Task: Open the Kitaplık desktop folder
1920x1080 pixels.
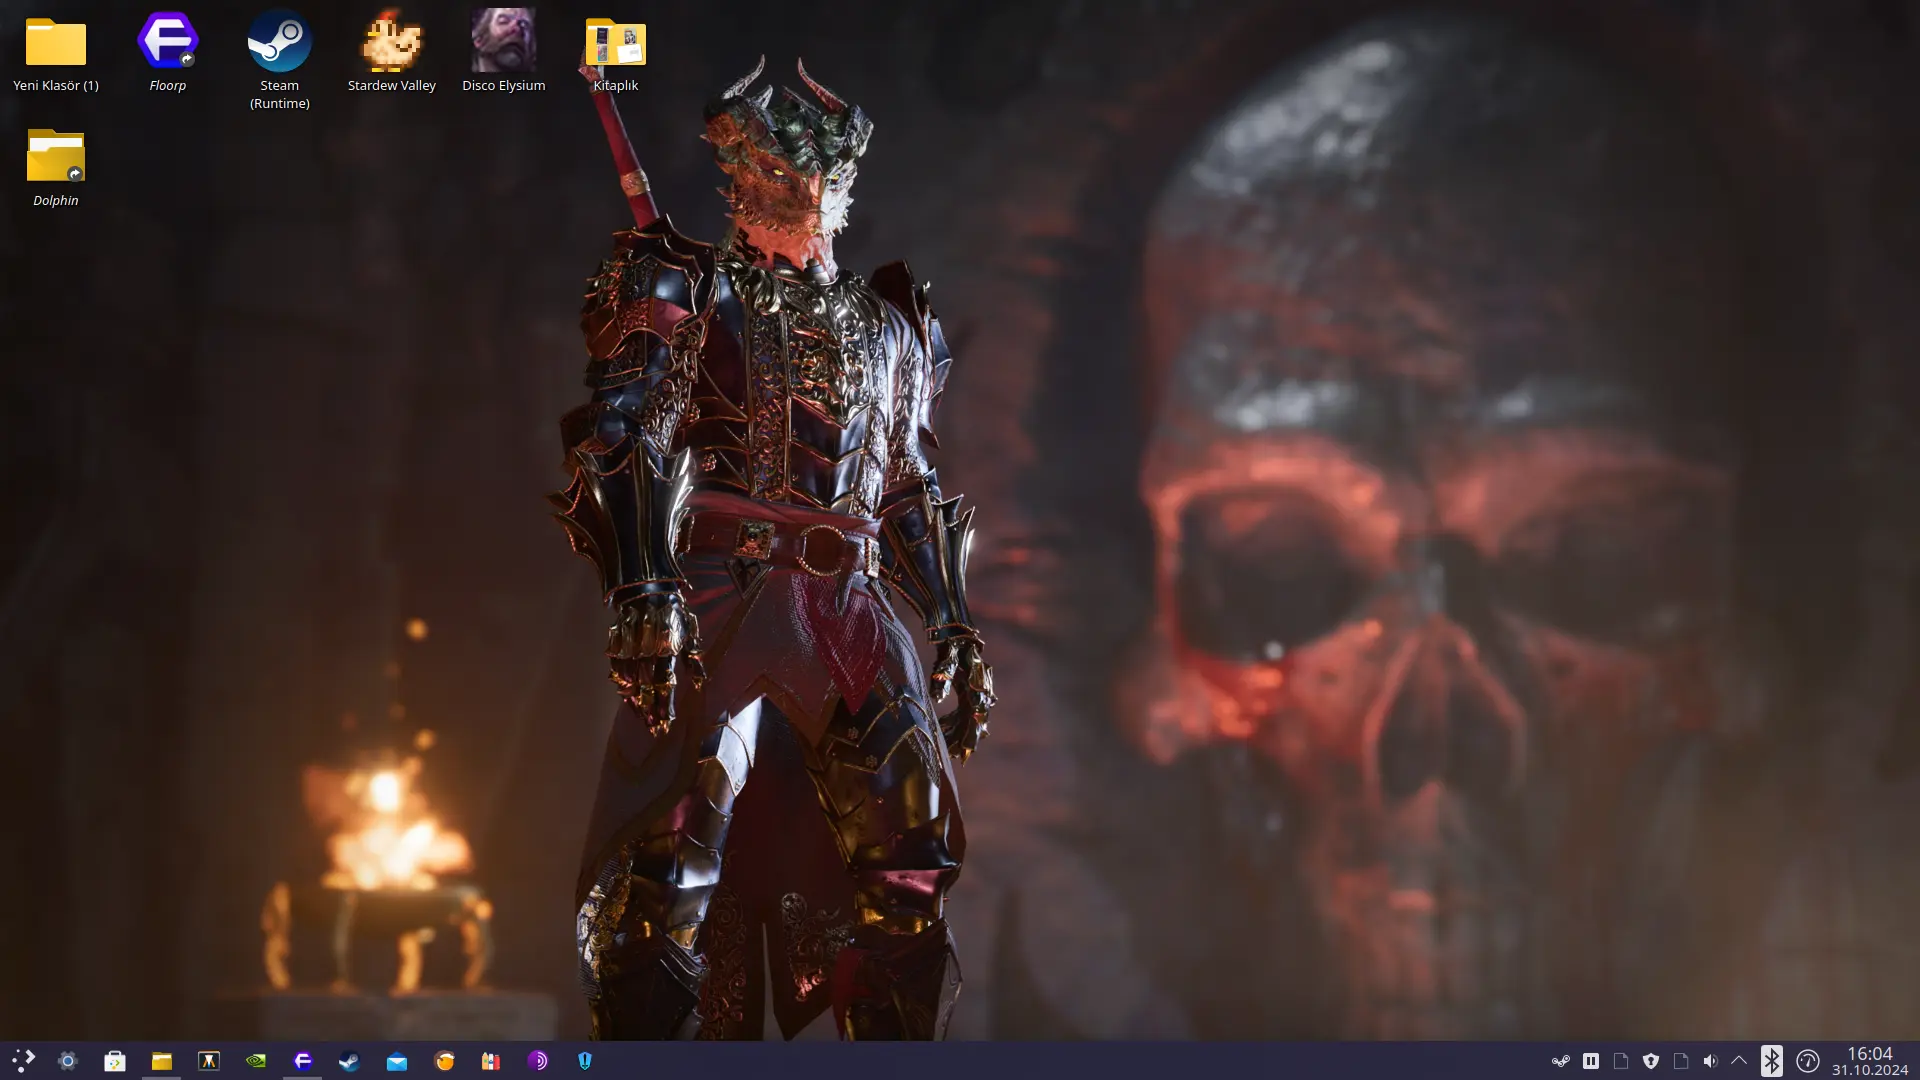Action: (616, 54)
